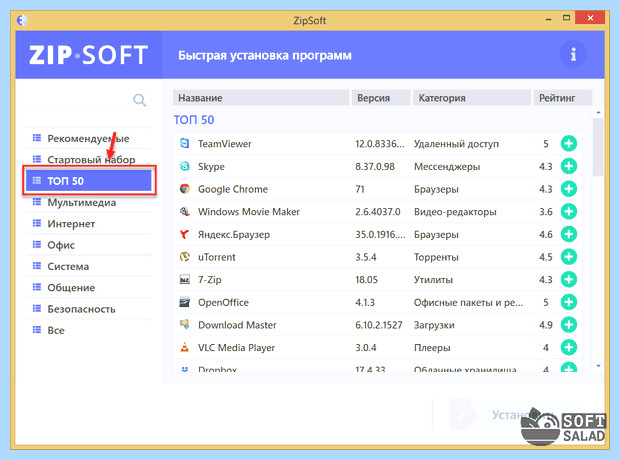Select the Download Master name text
Viewport: 620px width, 460px height.
pos(237,325)
